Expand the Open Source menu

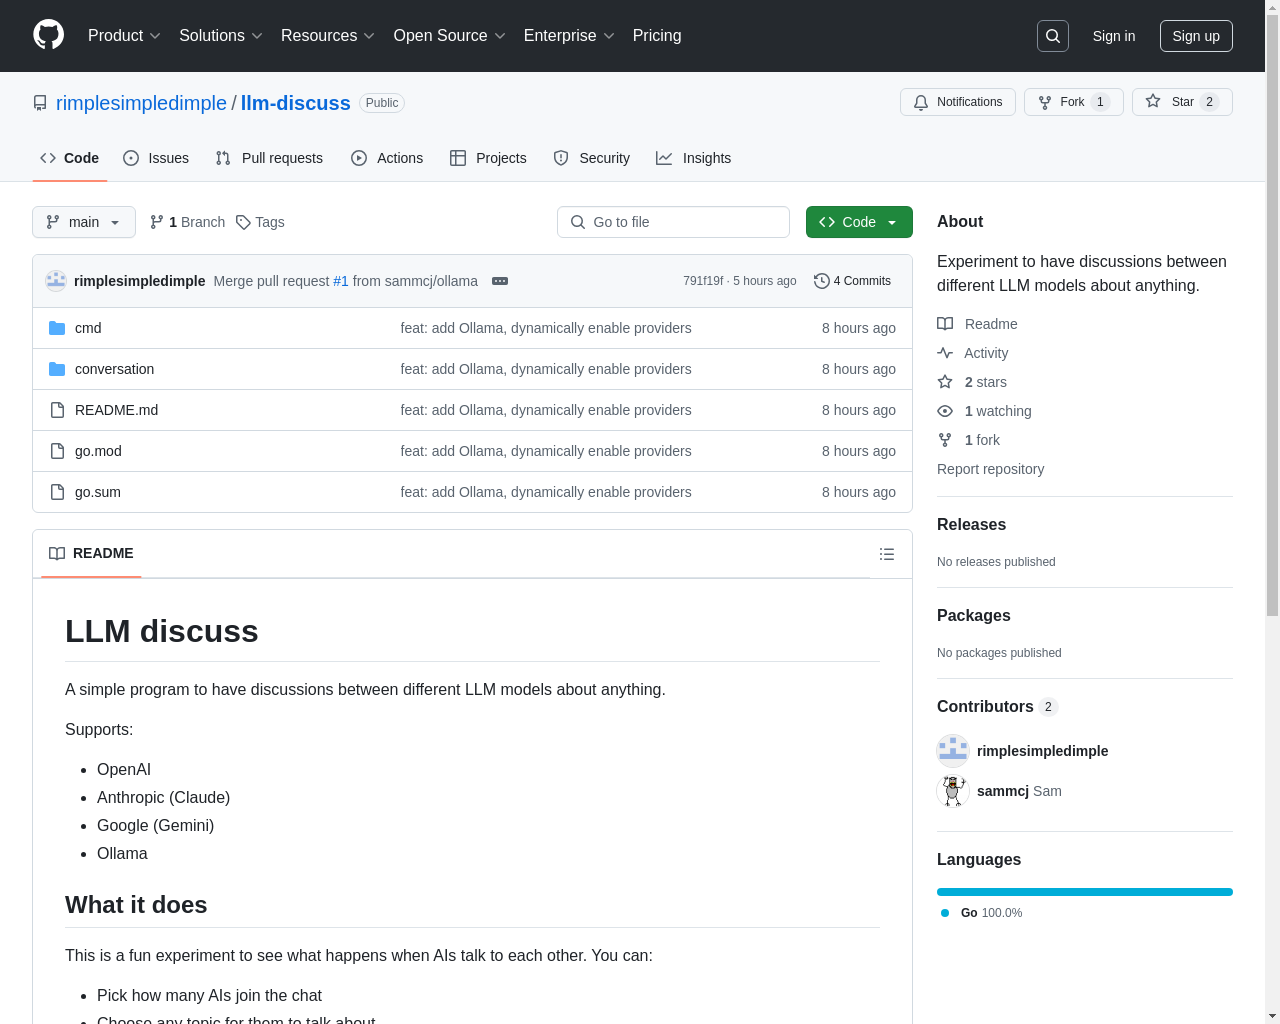pos(450,36)
